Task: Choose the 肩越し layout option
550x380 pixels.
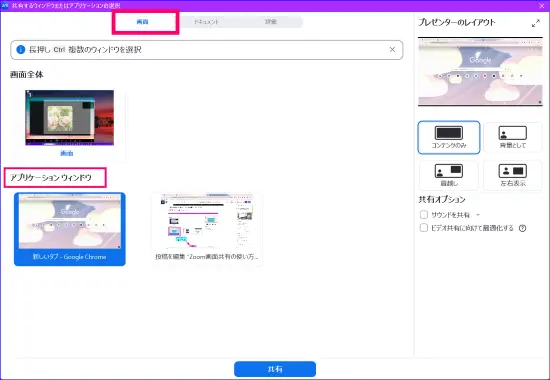Action: point(449,175)
